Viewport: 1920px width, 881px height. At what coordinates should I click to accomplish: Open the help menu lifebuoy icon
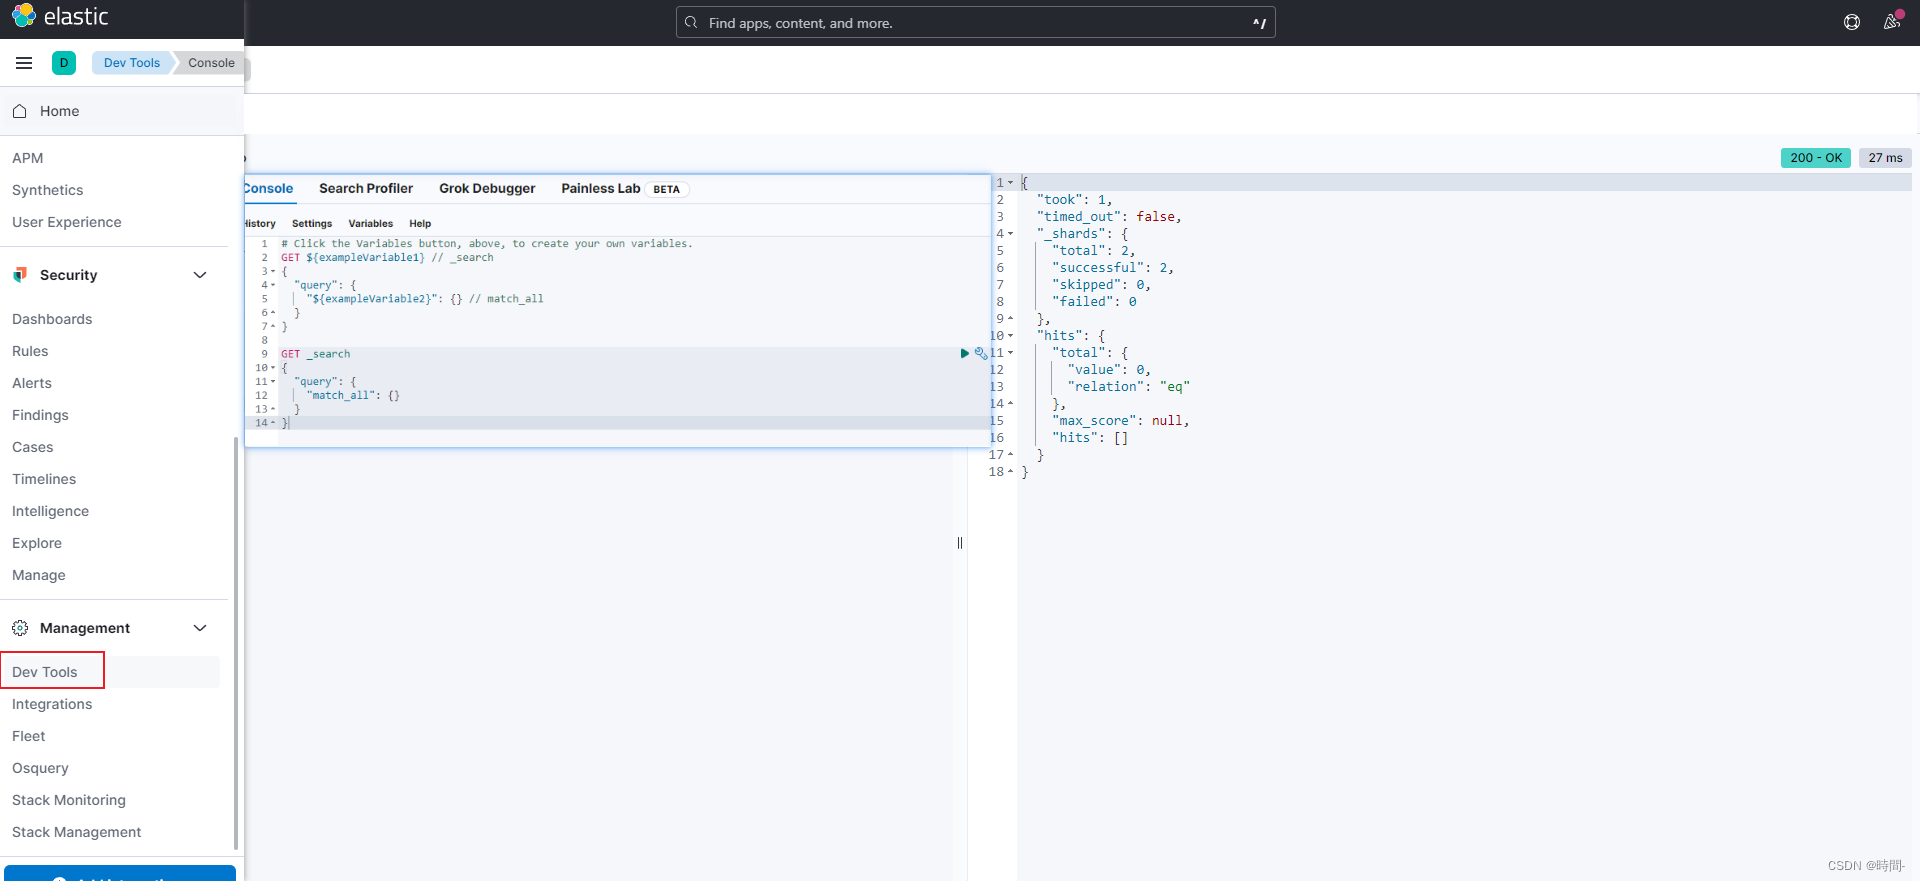pos(1852,22)
